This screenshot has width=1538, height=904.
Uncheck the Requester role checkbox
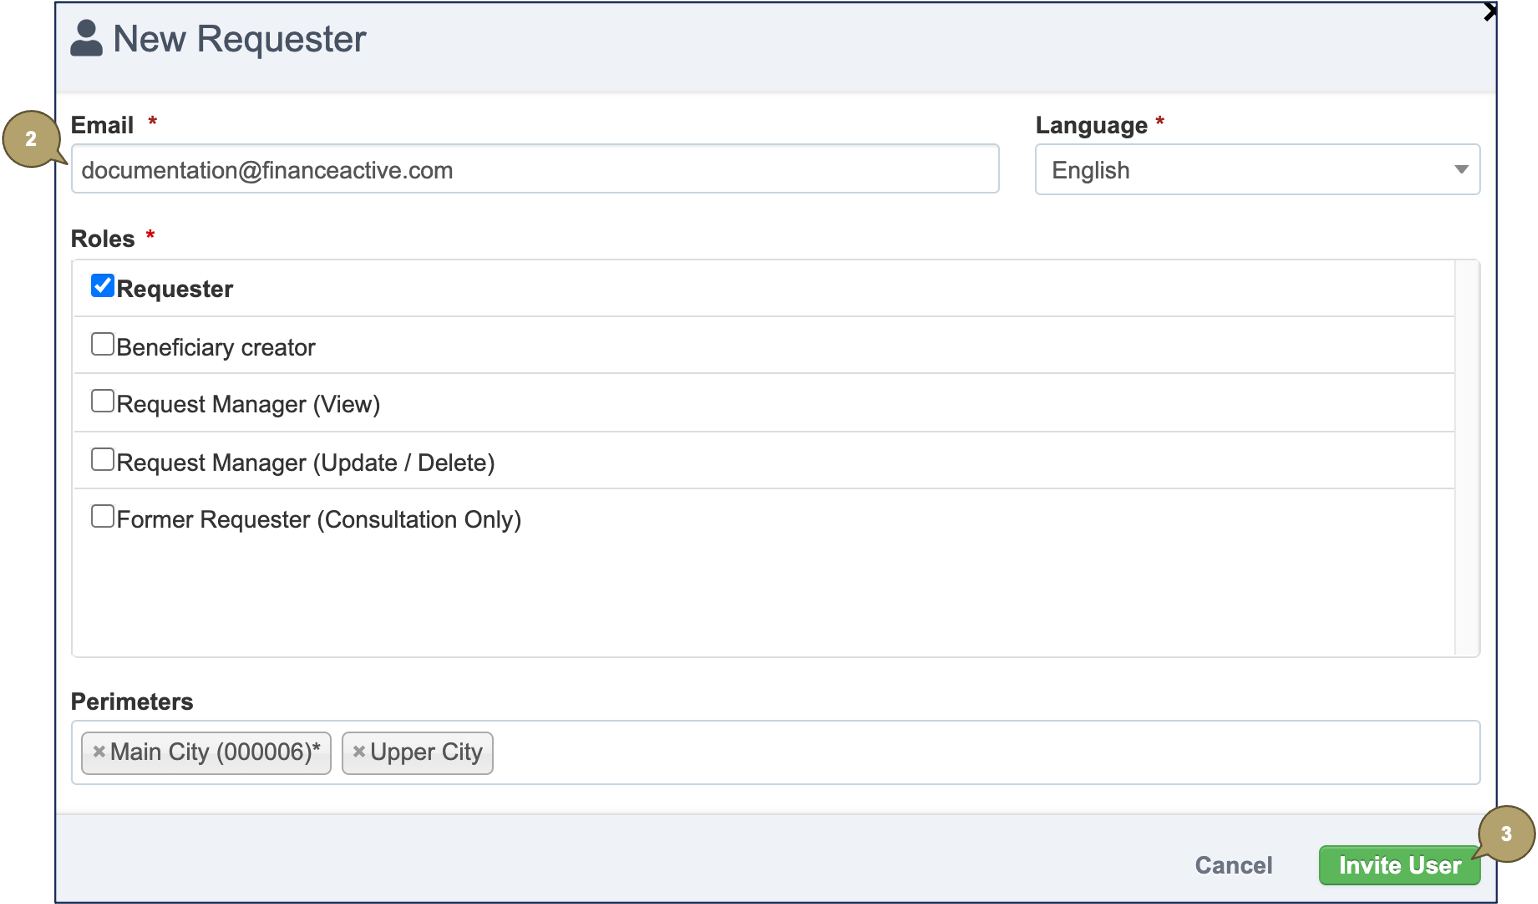coord(103,287)
